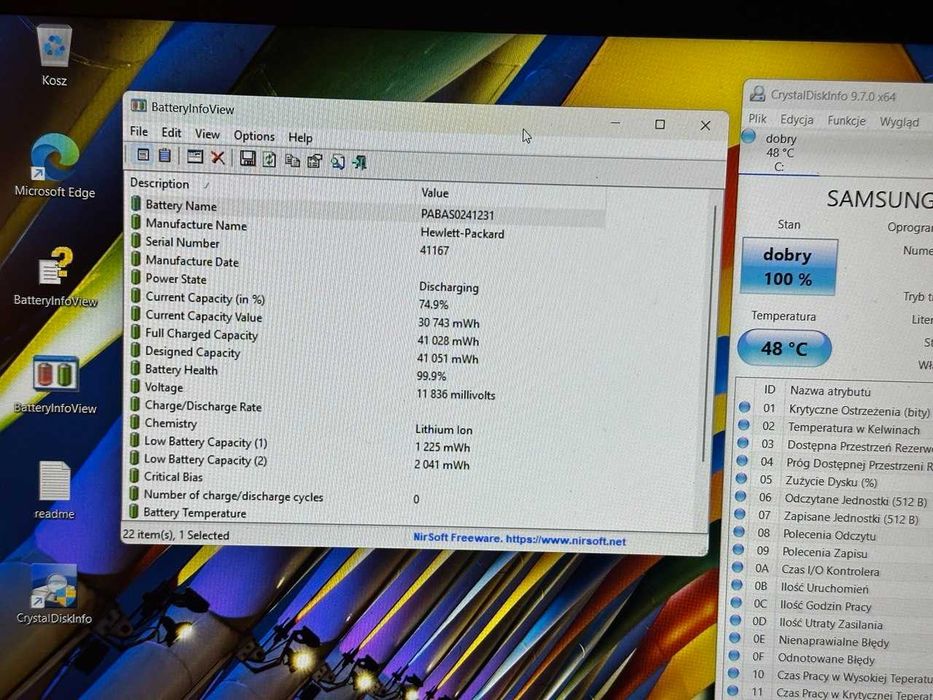Open Plik menu in CrystalDiskInfo
This screenshot has width=933, height=700.
click(757, 118)
